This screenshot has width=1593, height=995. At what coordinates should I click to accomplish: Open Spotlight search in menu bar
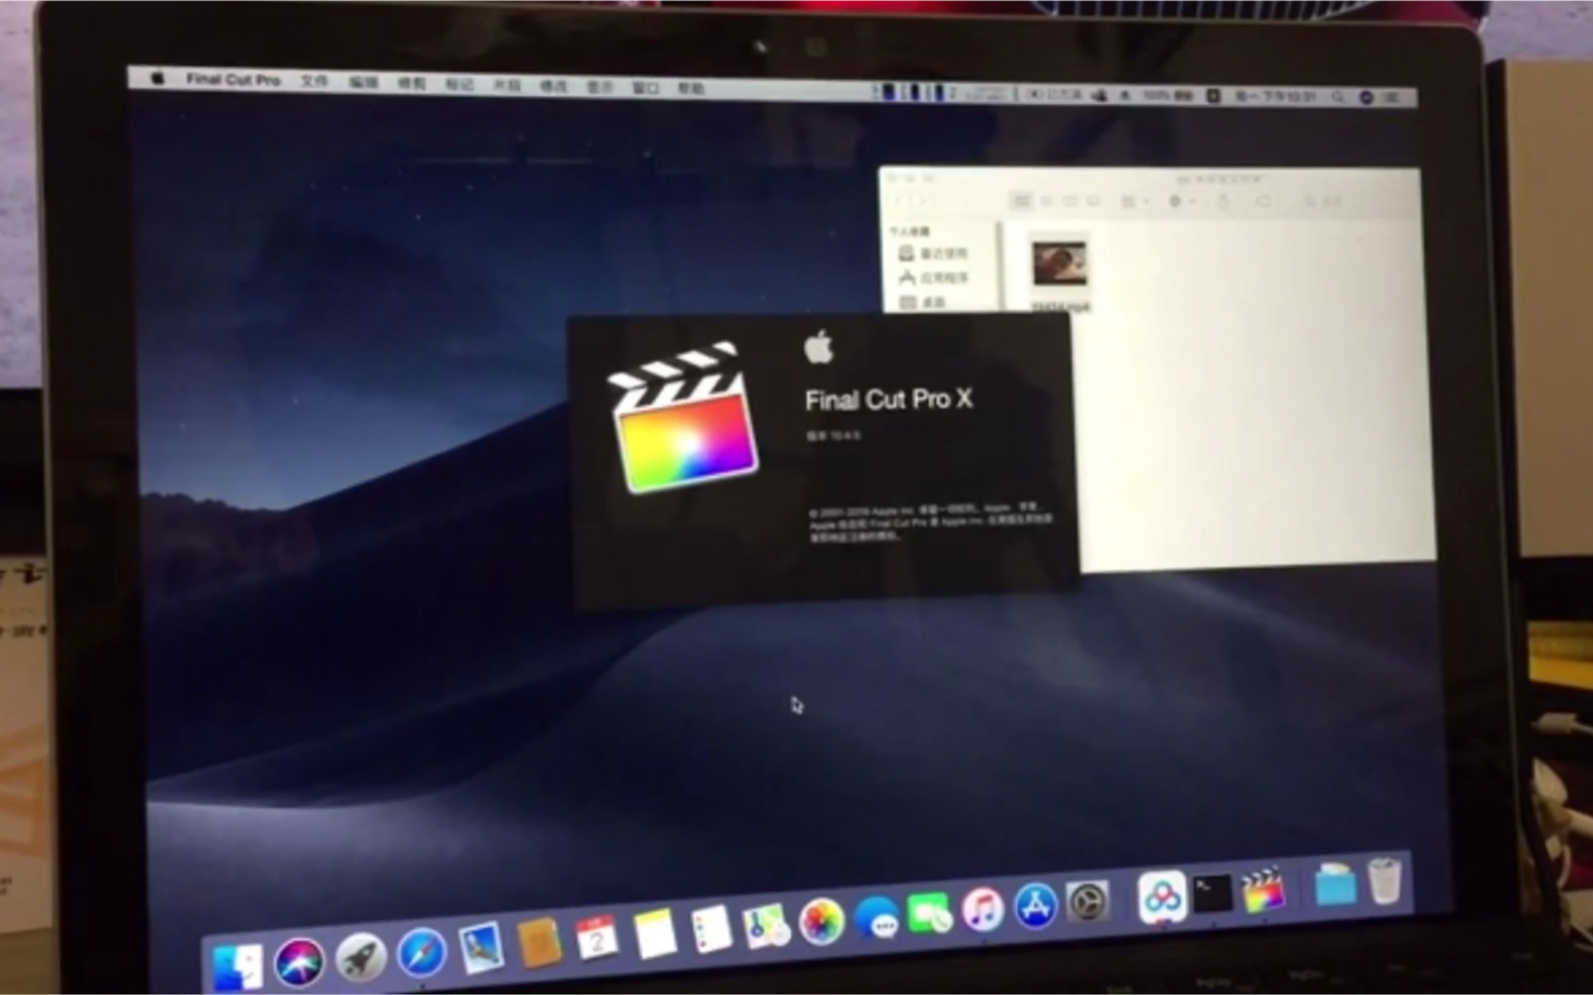1337,97
